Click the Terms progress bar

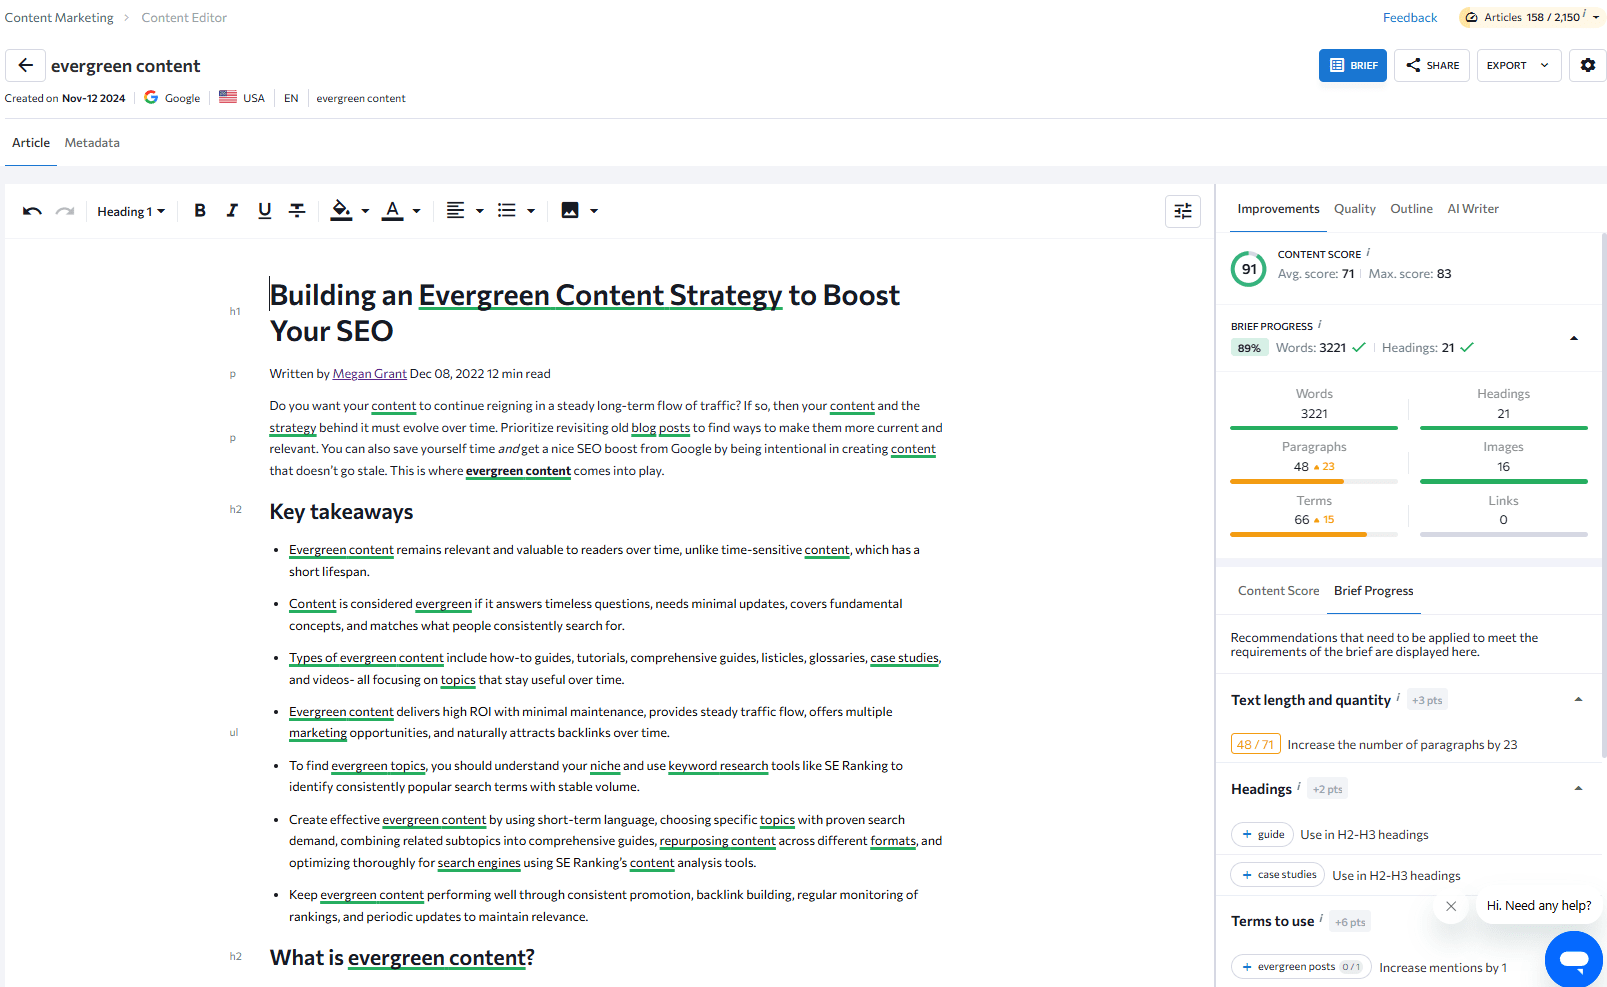1314,535
